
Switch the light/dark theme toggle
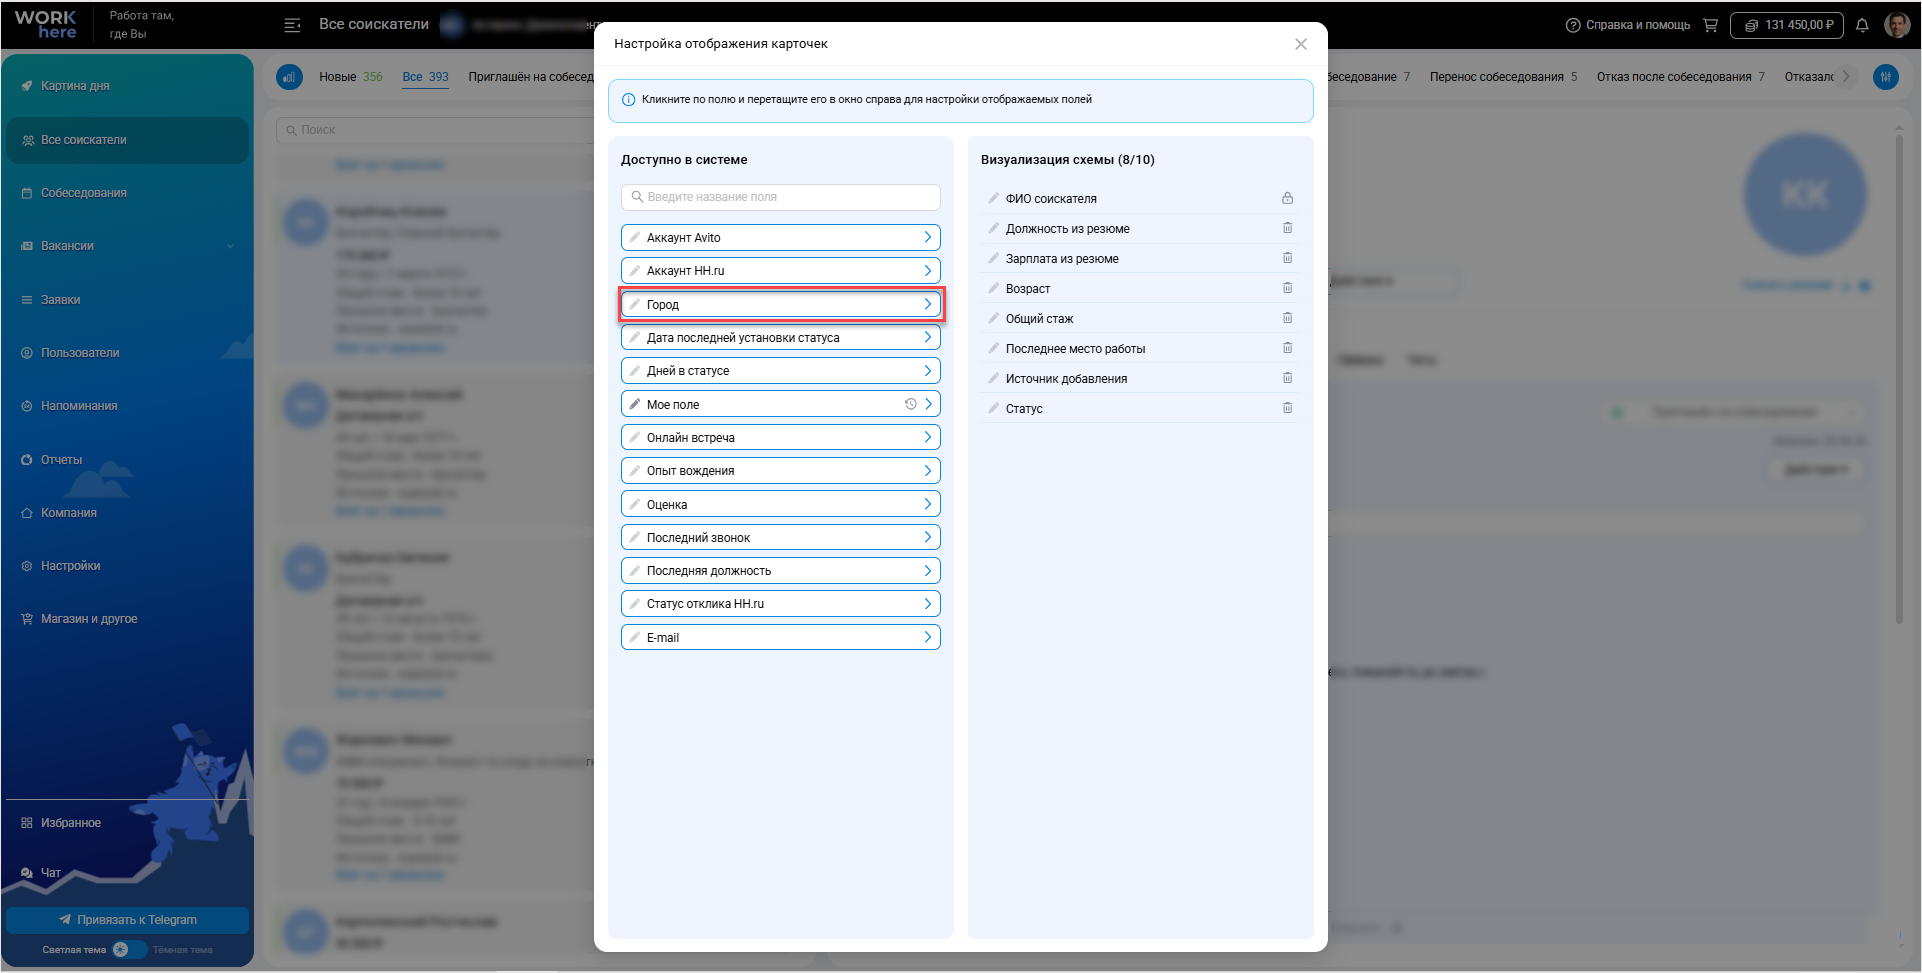click(128, 950)
